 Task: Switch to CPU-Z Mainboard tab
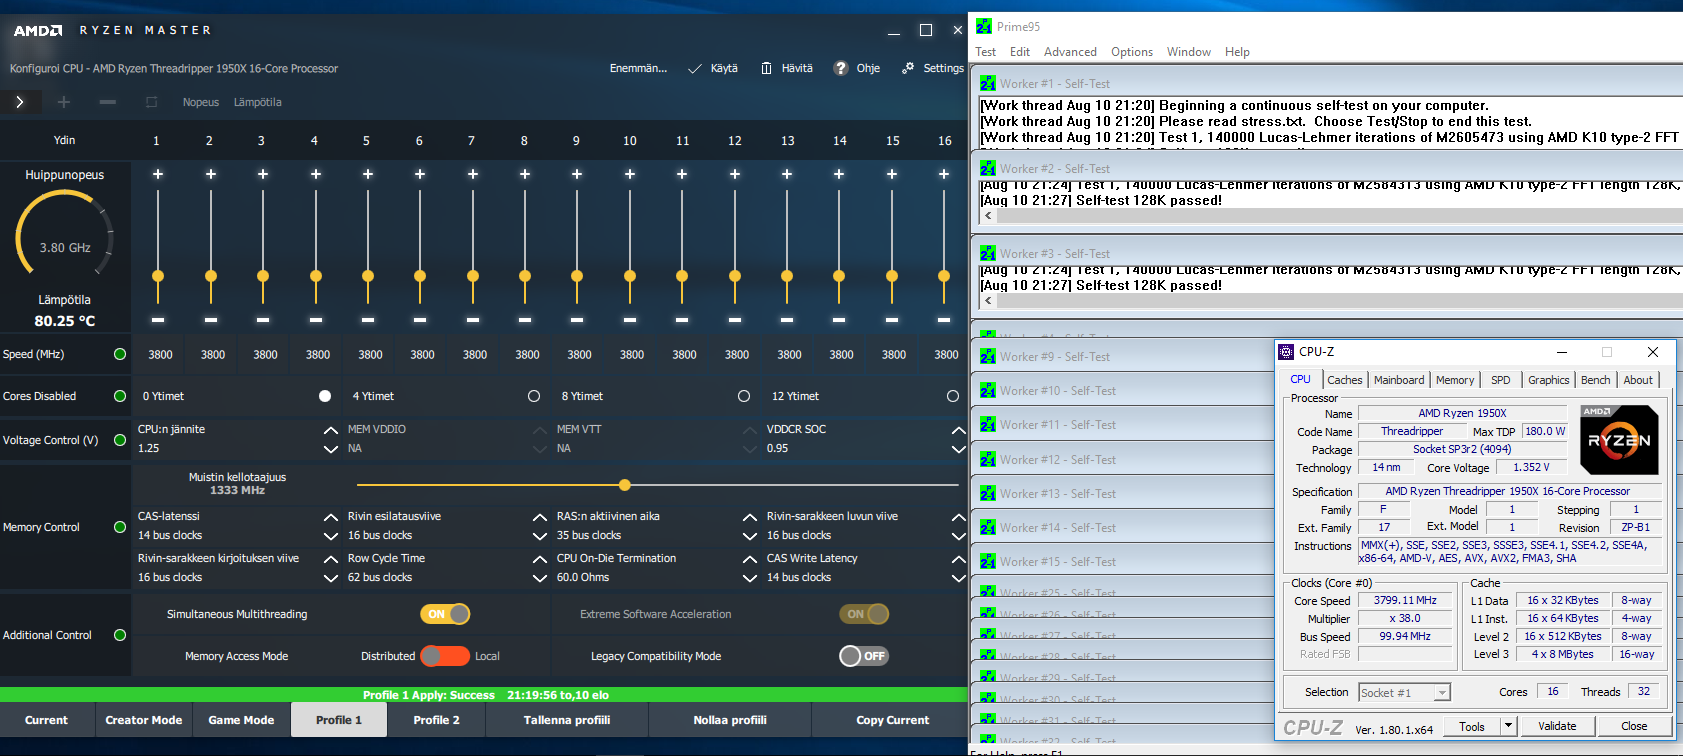1399,380
